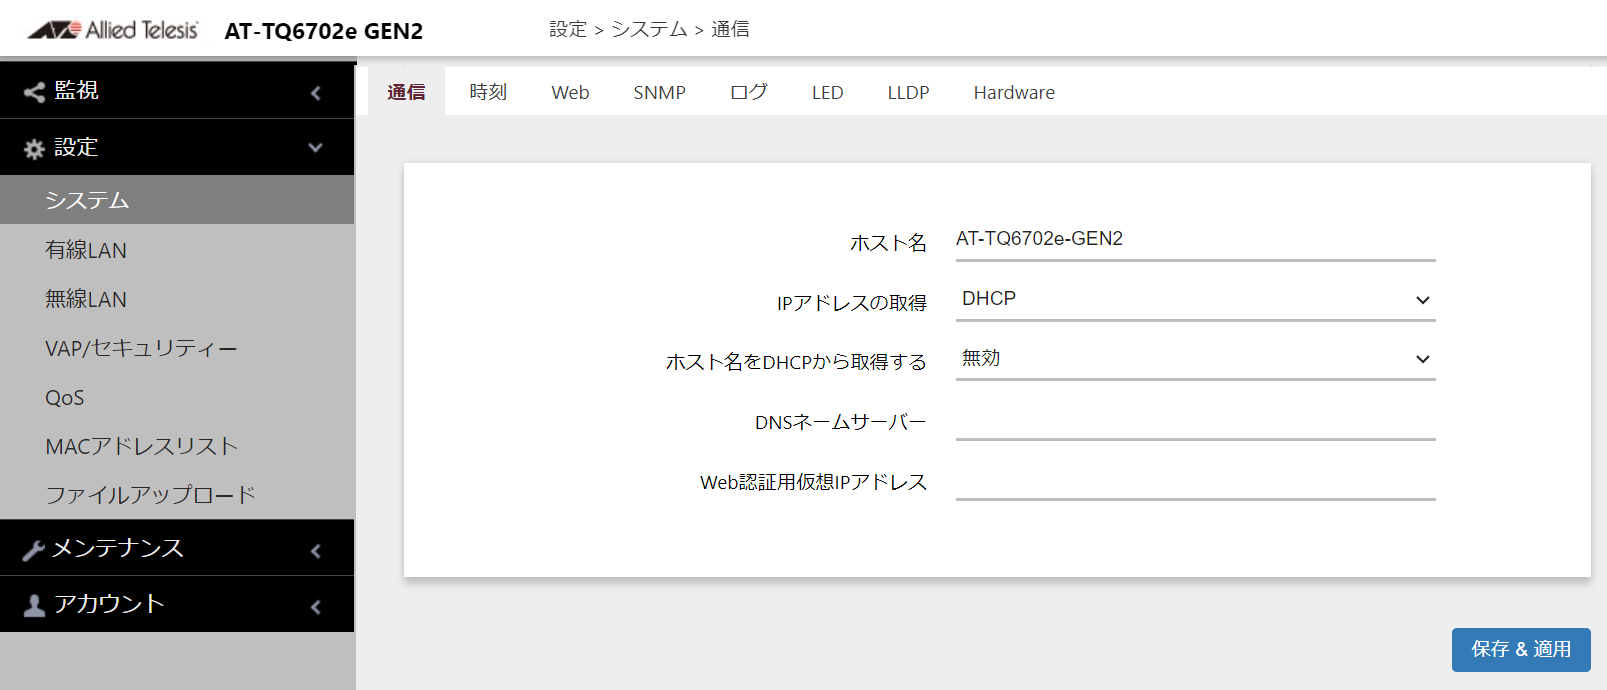This screenshot has width=1607, height=690.
Task: Click the AT-TQ6702e GEN2 product title
Action: tap(324, 31)
